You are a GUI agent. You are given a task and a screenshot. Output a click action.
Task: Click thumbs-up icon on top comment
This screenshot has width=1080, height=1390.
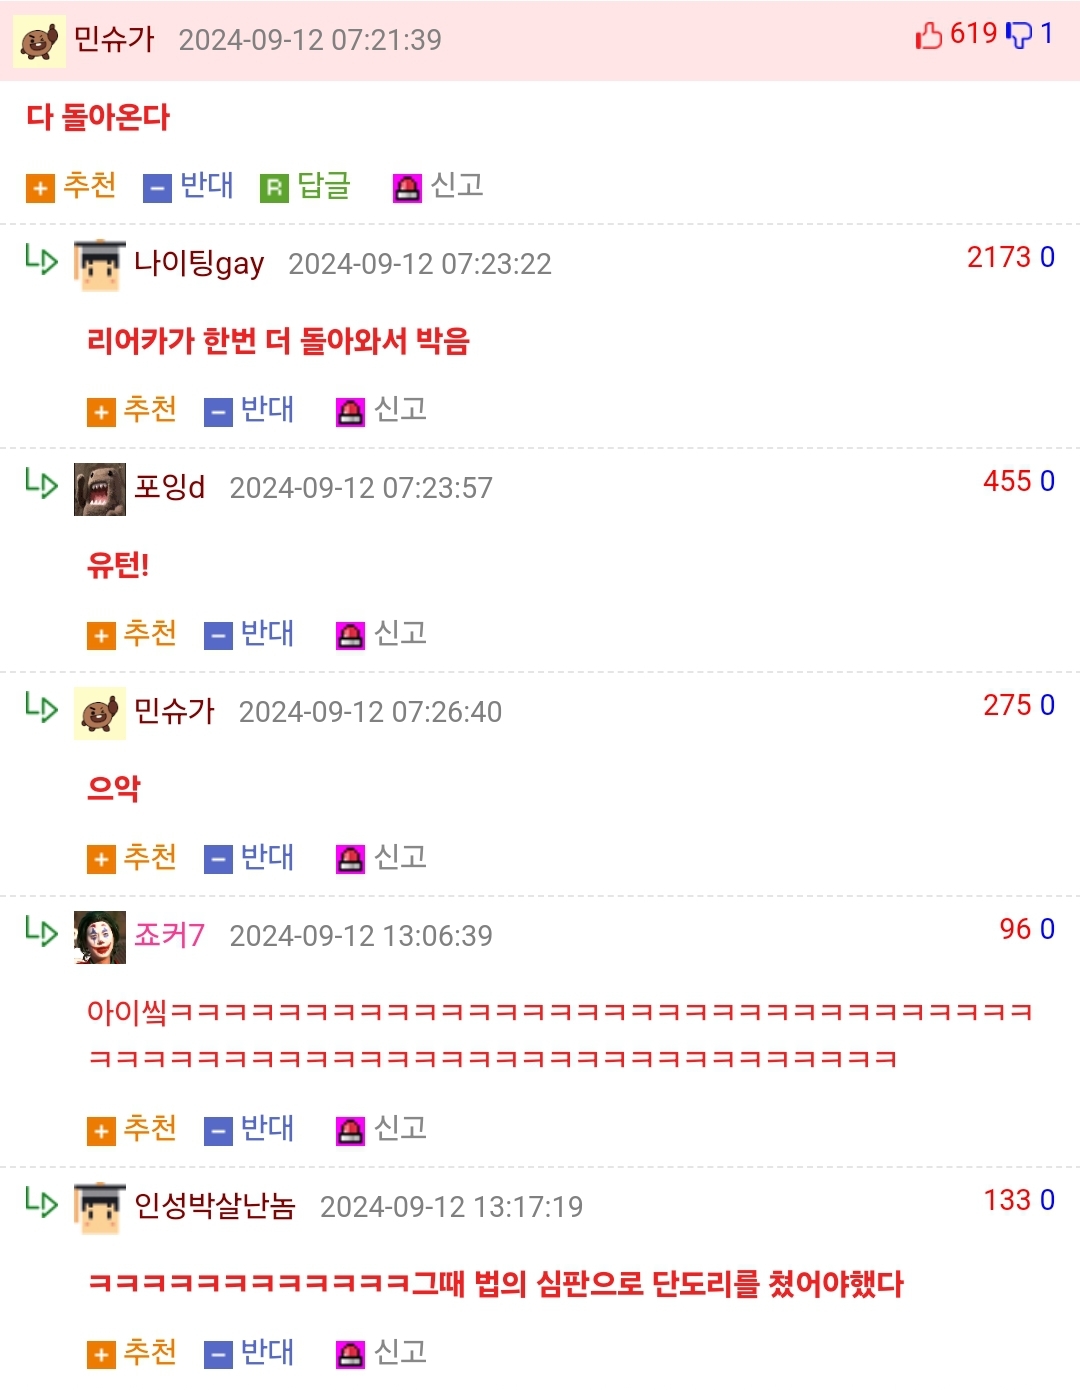click(x=929, y=35)
